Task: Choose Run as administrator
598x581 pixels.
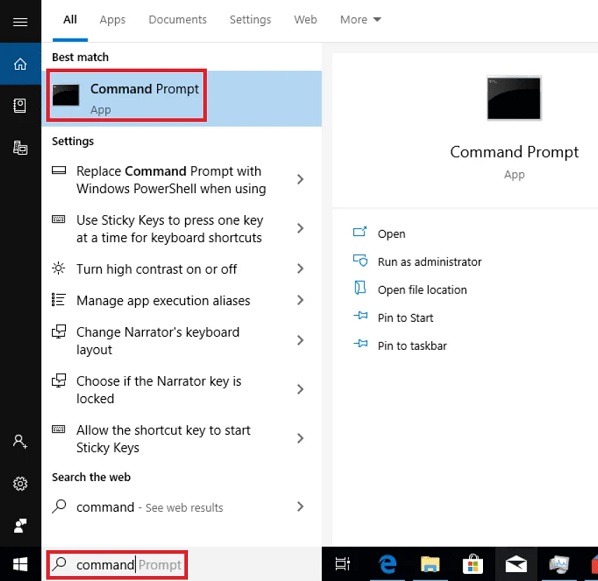Action: point(429,262)
